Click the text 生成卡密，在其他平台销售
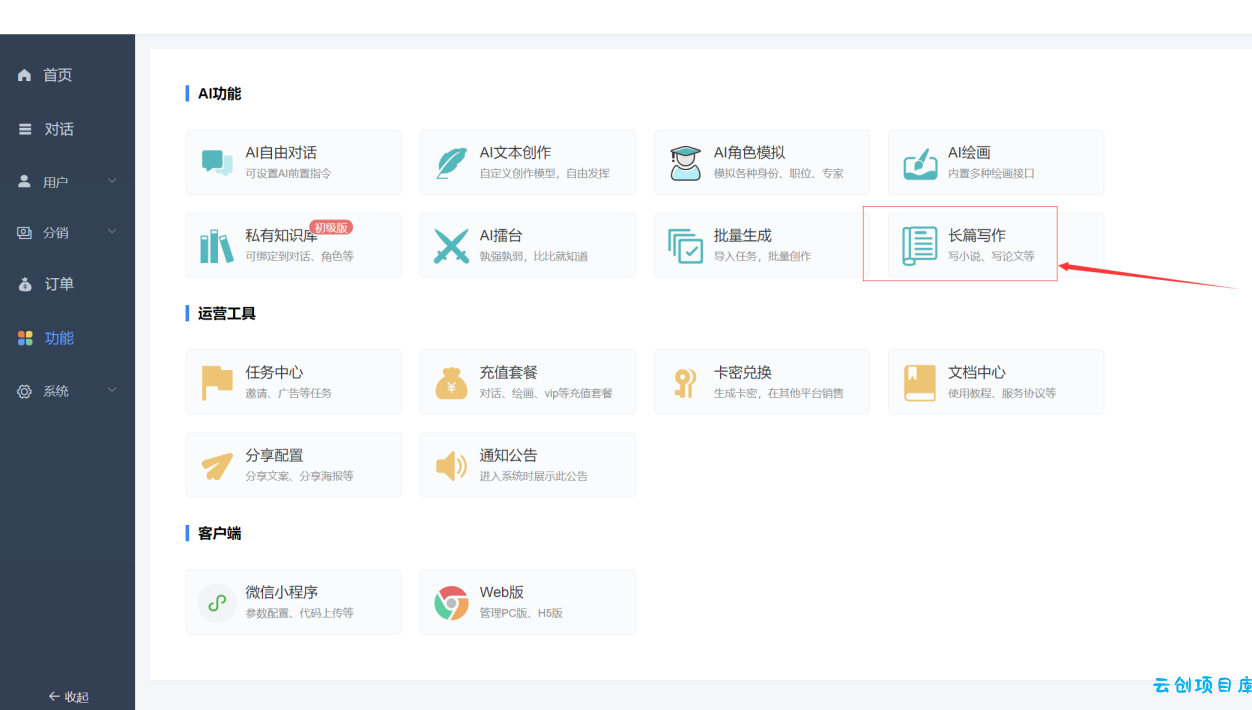The image size is (1252, 710). [x=778, y=393]
